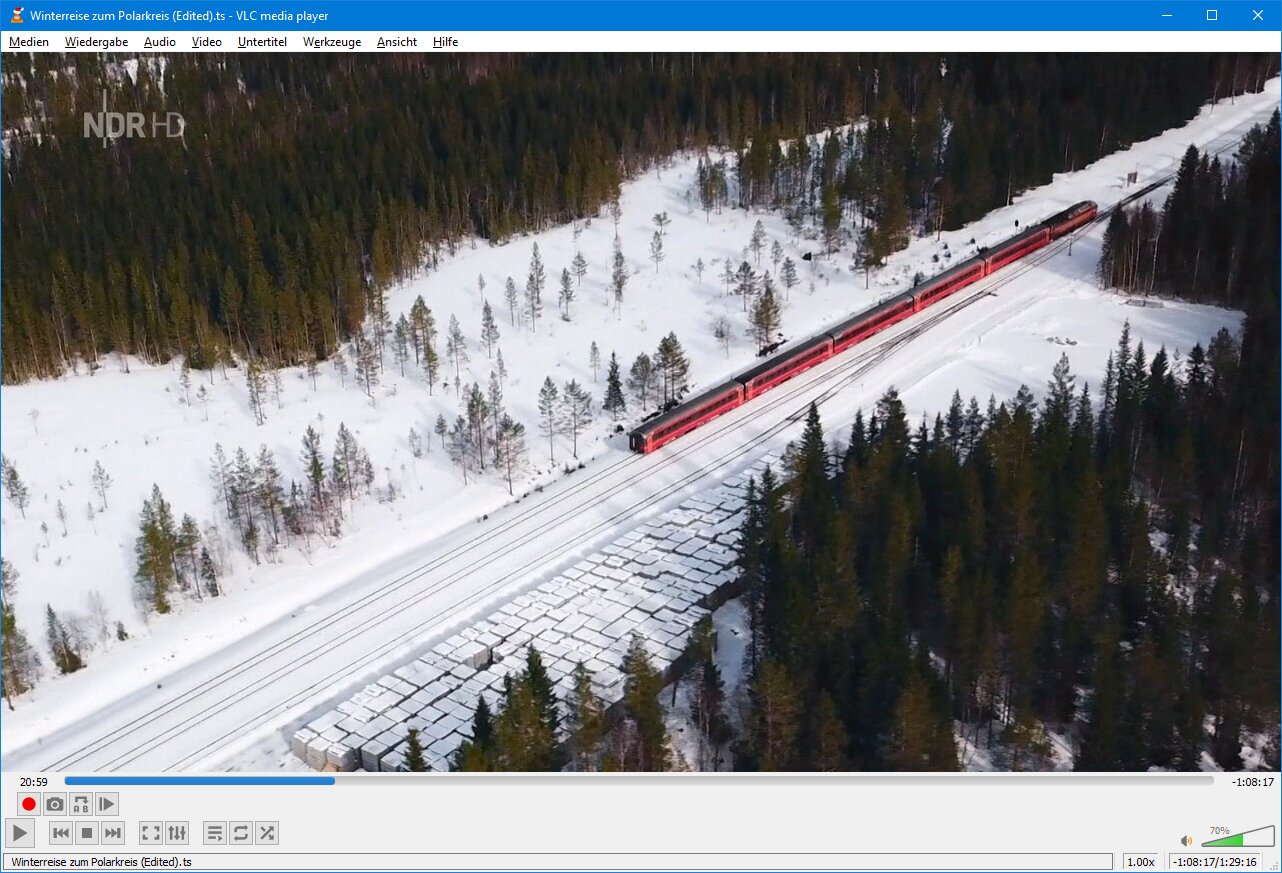Toggle fullscreen video mode
The height and width of the screenshot is (873, 1282).
pyautogui.click(x=151, y=833)
